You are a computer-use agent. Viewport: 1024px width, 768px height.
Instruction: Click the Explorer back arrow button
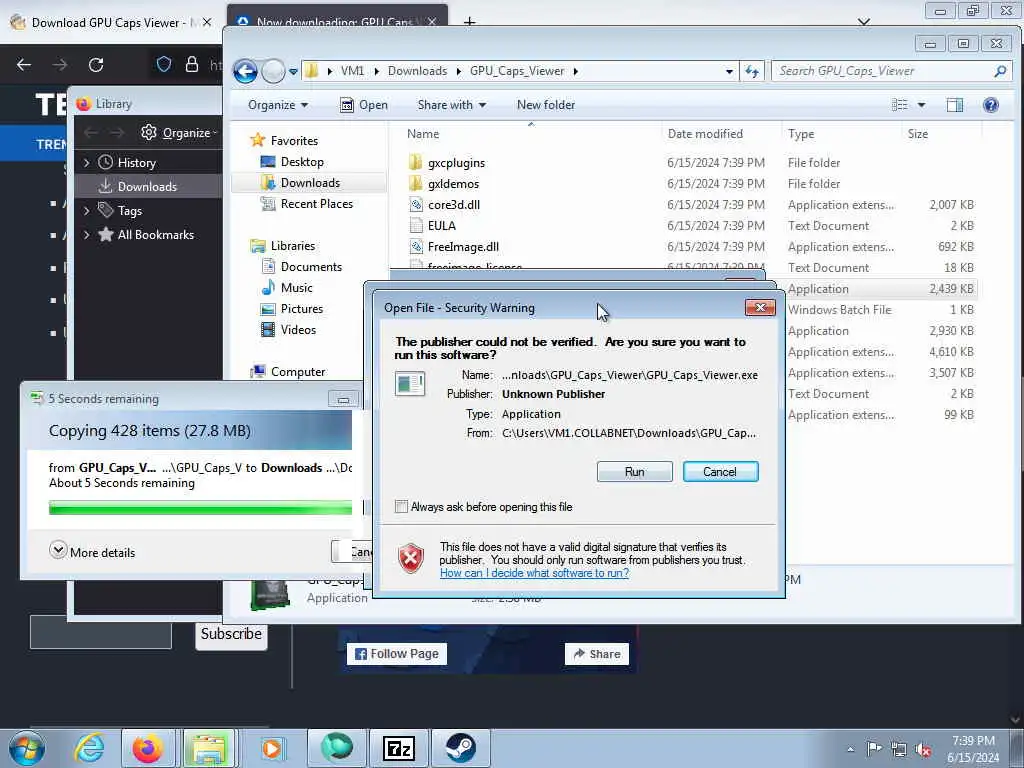[246, 71]
